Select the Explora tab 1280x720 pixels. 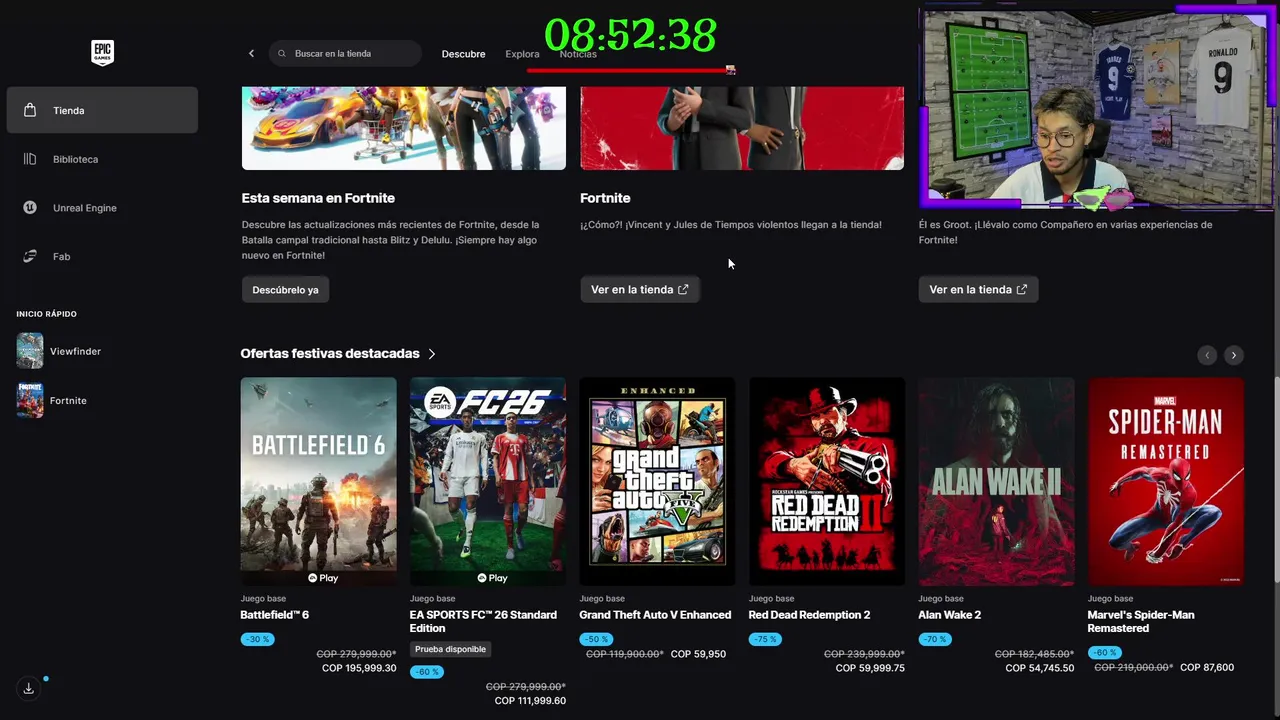(522, 54)
